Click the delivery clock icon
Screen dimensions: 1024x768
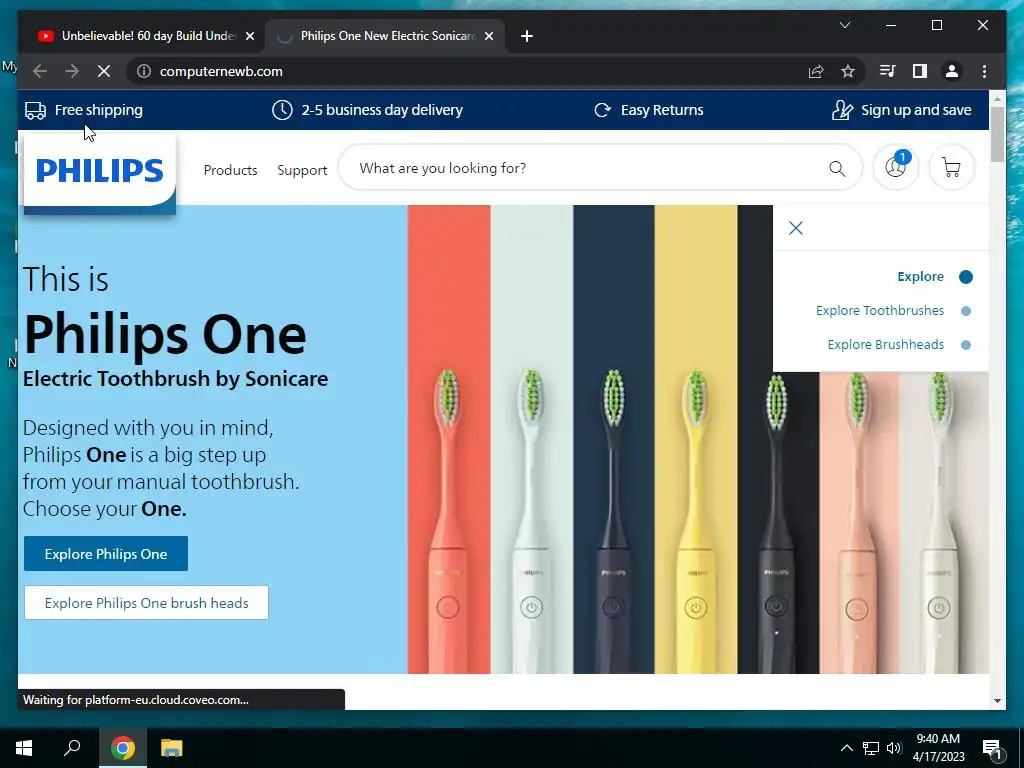tap(282, 110)
